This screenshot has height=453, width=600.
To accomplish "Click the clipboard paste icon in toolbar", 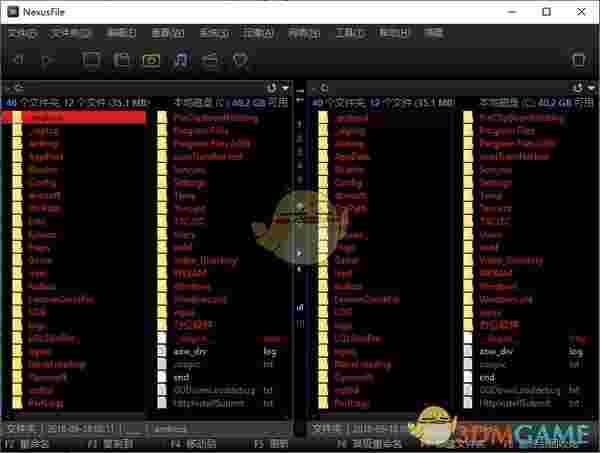I will [x=122, y=60].
